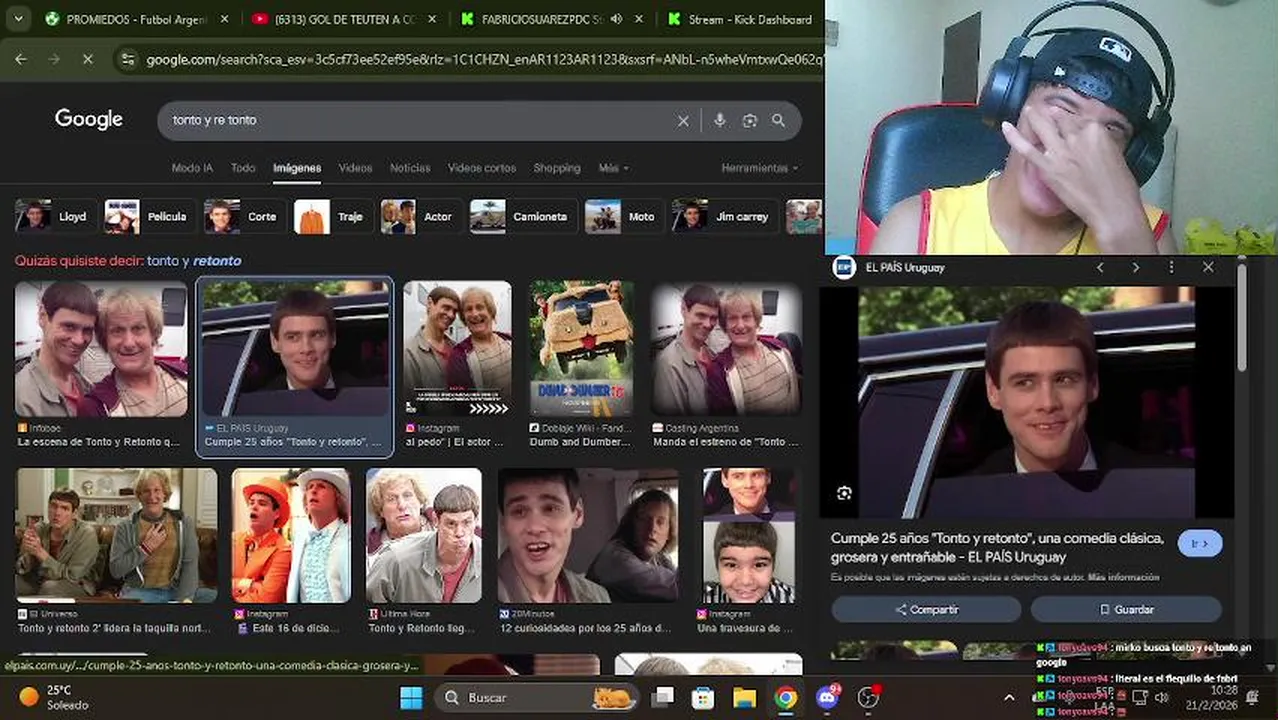Open three-dot menu in preview panel

[x=1171, y=267]
